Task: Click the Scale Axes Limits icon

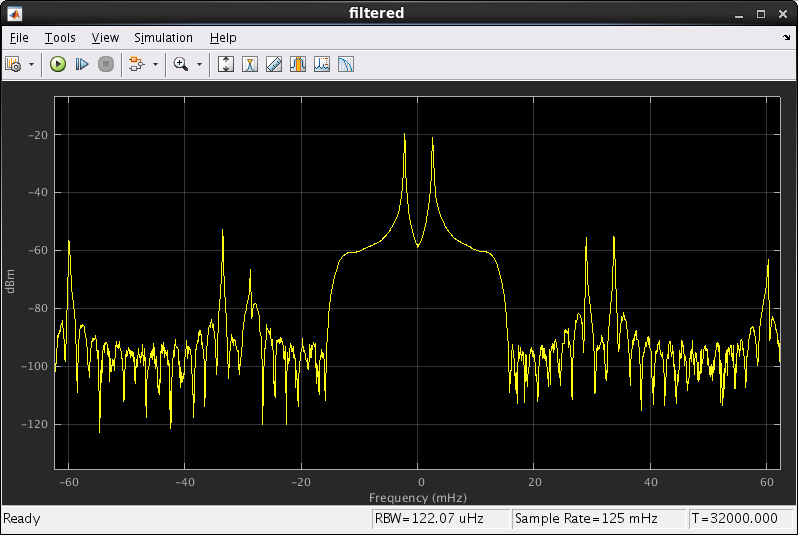Action: click(226, 64)
